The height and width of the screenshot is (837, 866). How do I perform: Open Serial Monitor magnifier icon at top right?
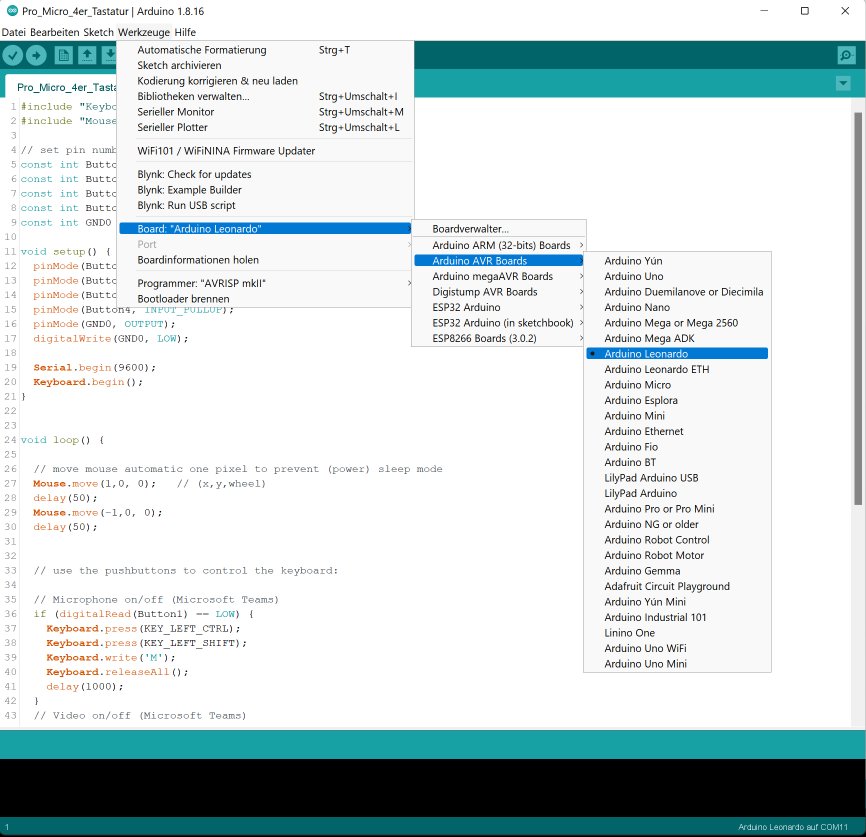(846, 55)
